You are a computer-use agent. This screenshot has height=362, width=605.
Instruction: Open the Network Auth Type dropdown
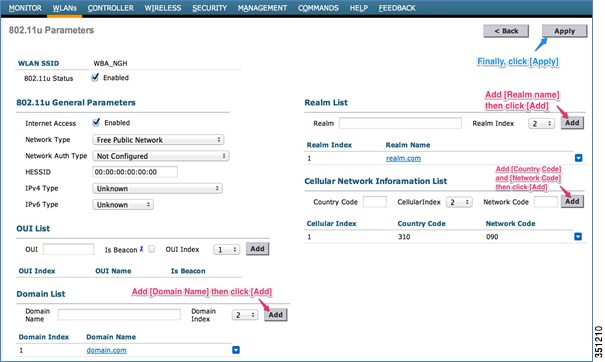click(161, 156)
